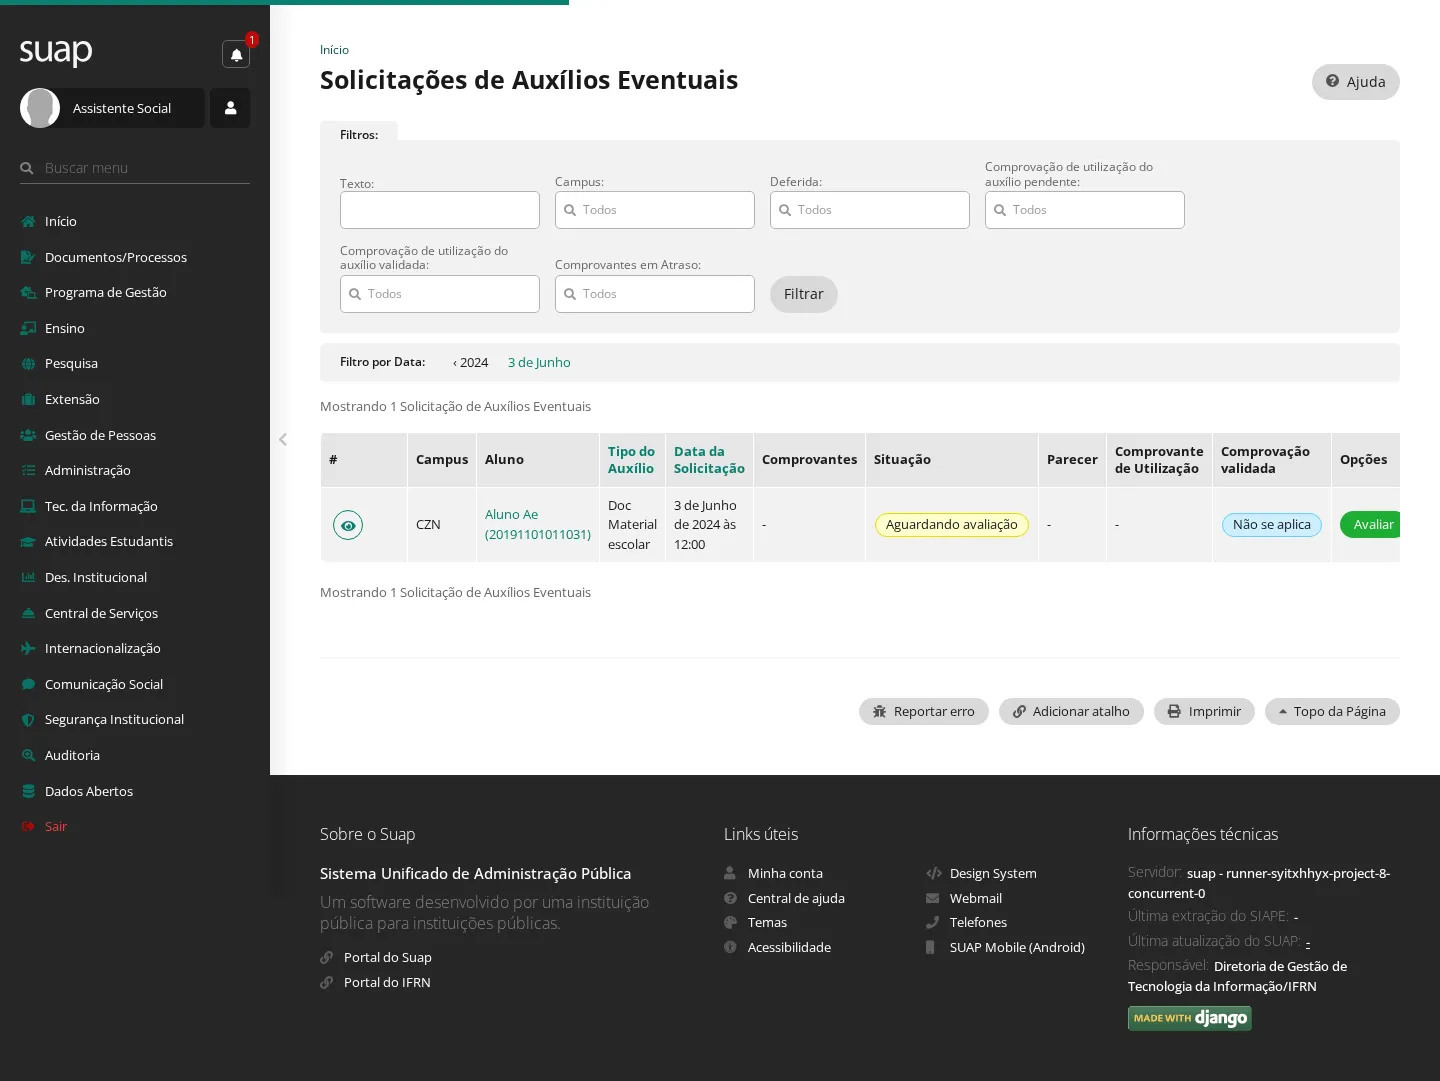Open the notifications bell icon
1440x1081 pixels.
tap(236, 54)
